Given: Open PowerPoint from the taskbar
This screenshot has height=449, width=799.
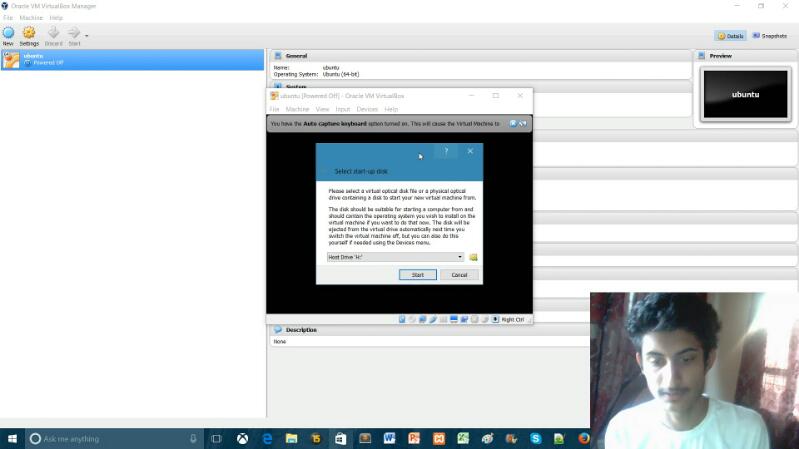Looking at the screenshot, I should click(414, 439).
